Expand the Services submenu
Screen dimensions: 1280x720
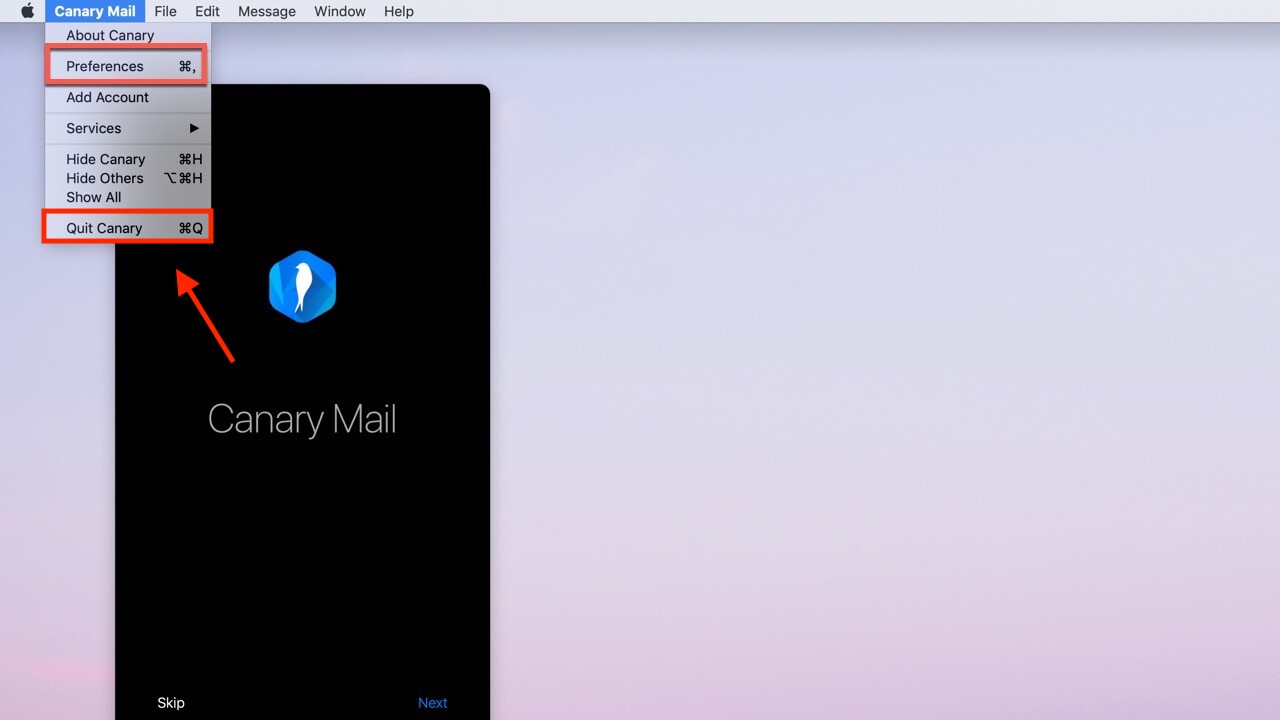[x=128, y=128]
